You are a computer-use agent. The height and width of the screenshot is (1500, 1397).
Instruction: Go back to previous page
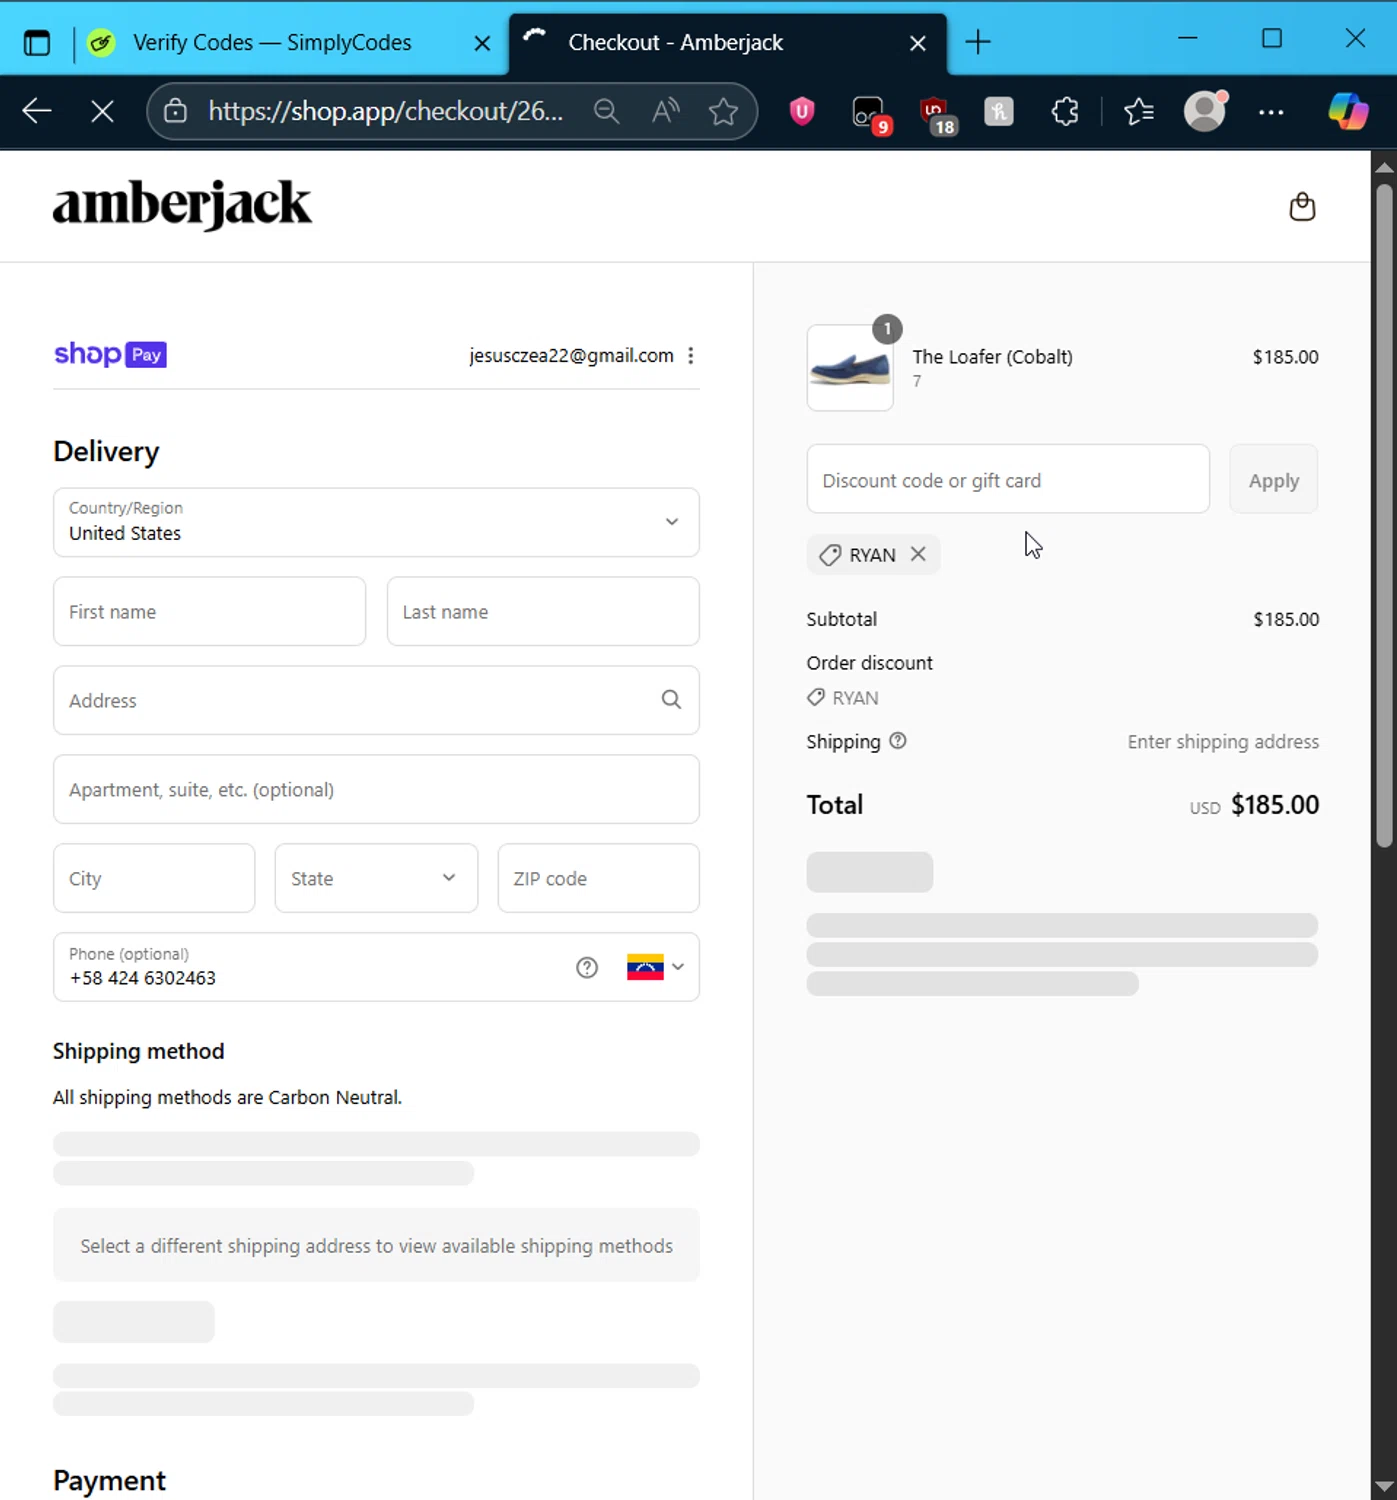coord(37,111)
